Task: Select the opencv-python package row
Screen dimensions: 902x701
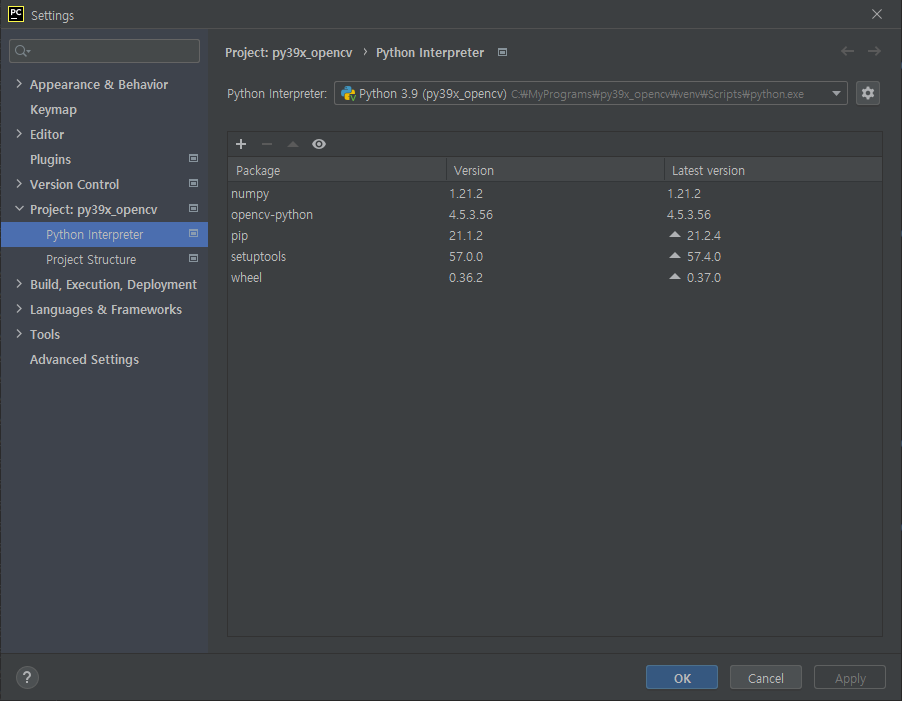Action: point(555,214)
